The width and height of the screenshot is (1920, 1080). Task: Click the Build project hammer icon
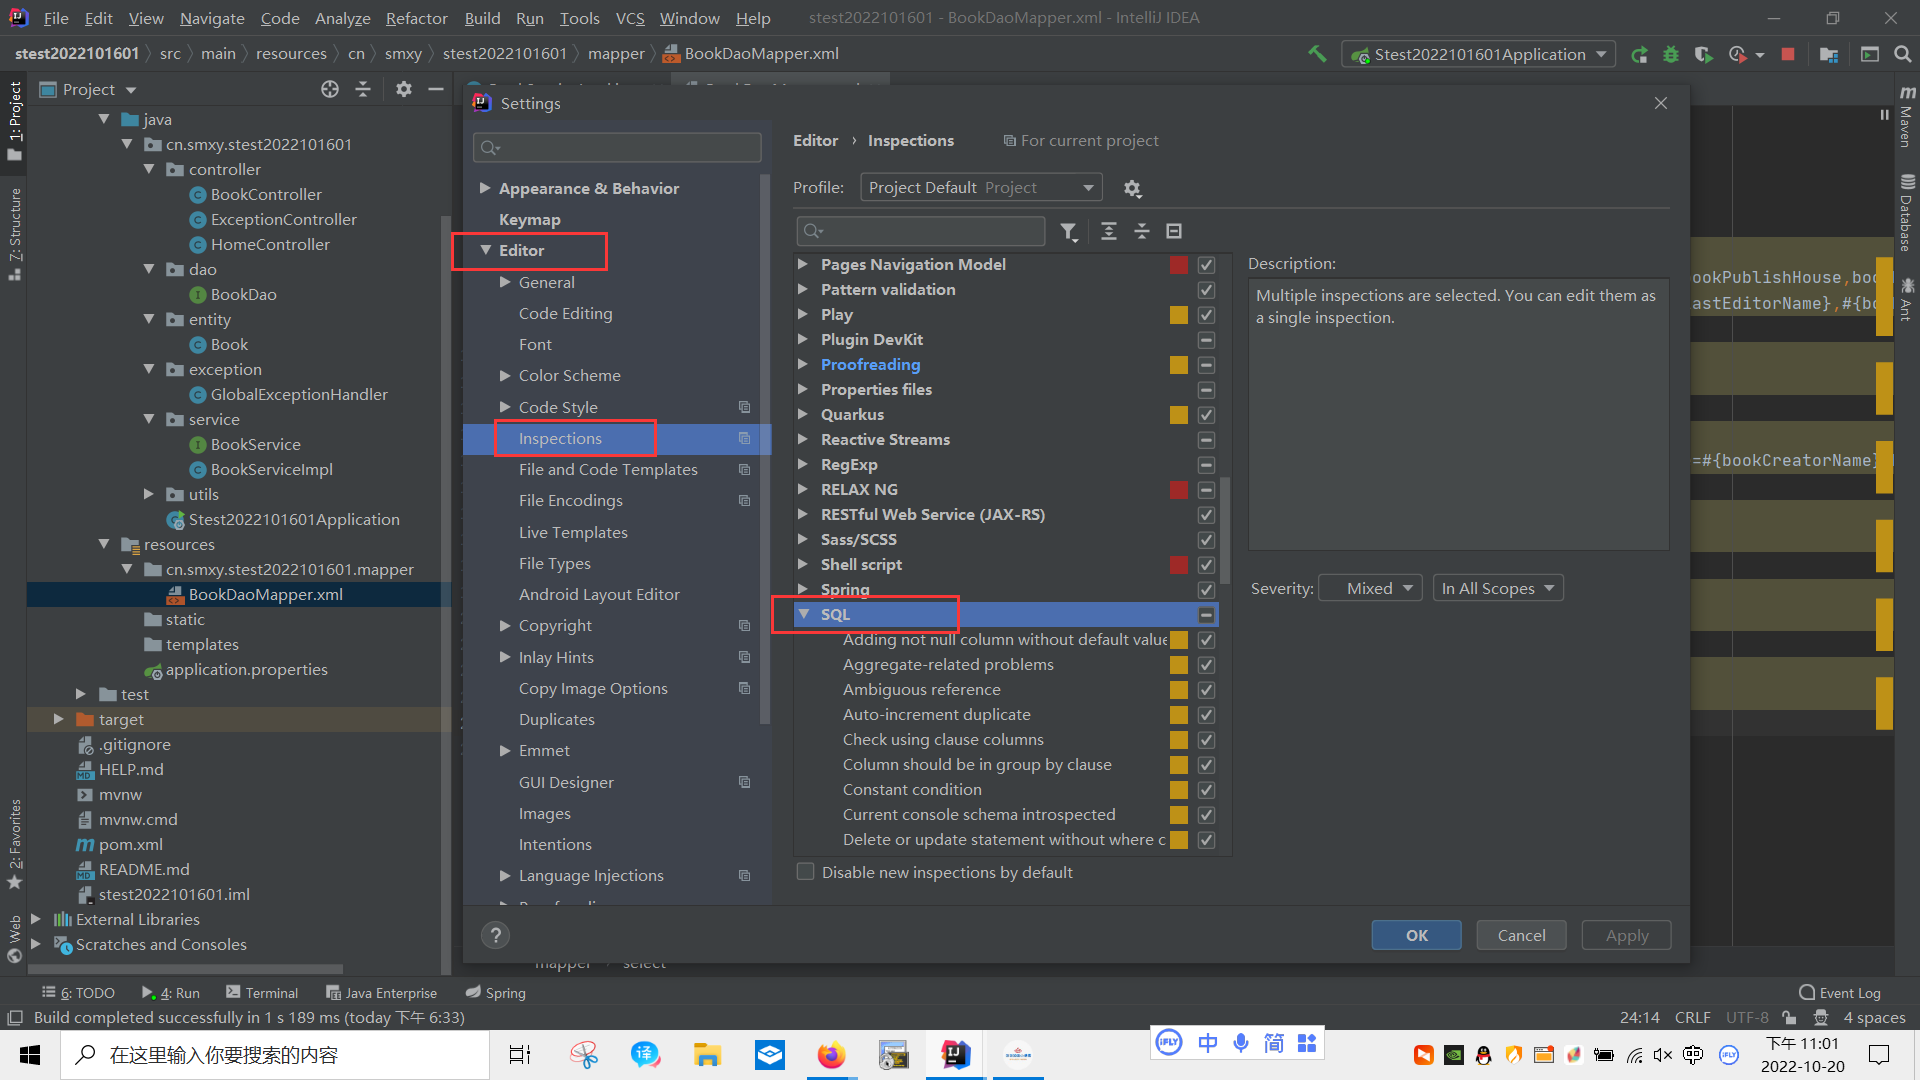(x=1318, y=54)
